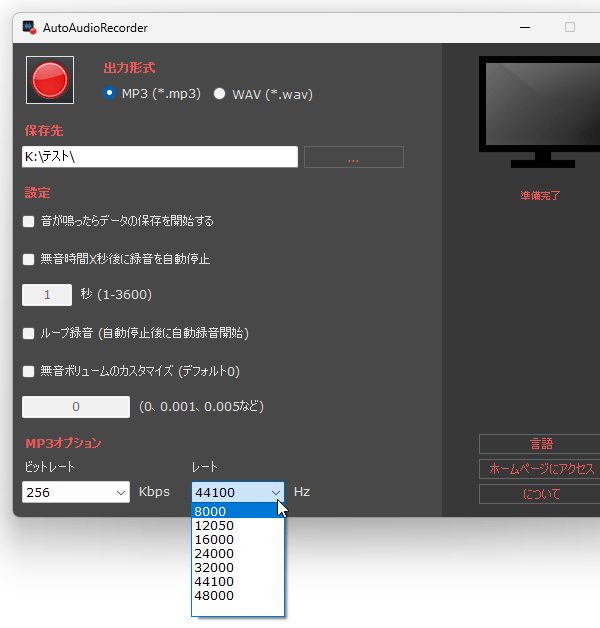This screenshot has height=628, width=600.
Task: Collapse the レート 44100 Hz dropdown
Action: pos(238,492)
